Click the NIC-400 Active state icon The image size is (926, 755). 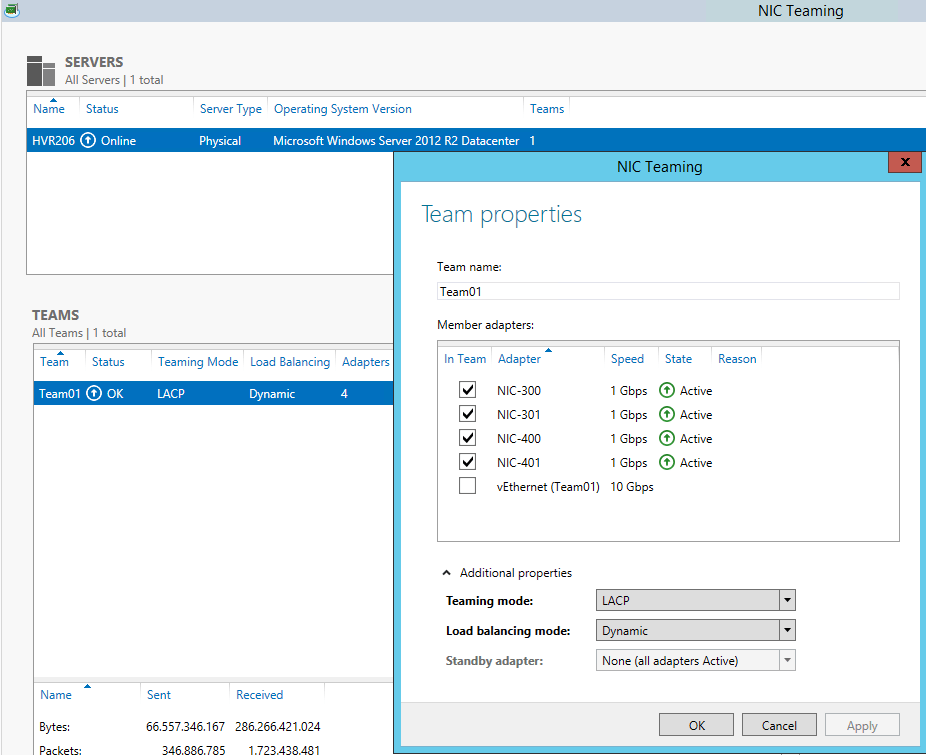click(x=667, y=438)
